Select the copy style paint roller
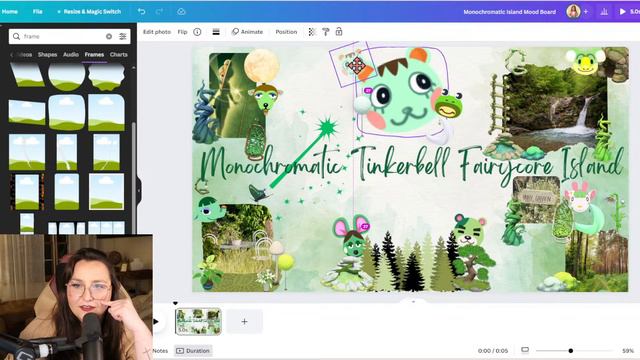 (x=326, y=32)
